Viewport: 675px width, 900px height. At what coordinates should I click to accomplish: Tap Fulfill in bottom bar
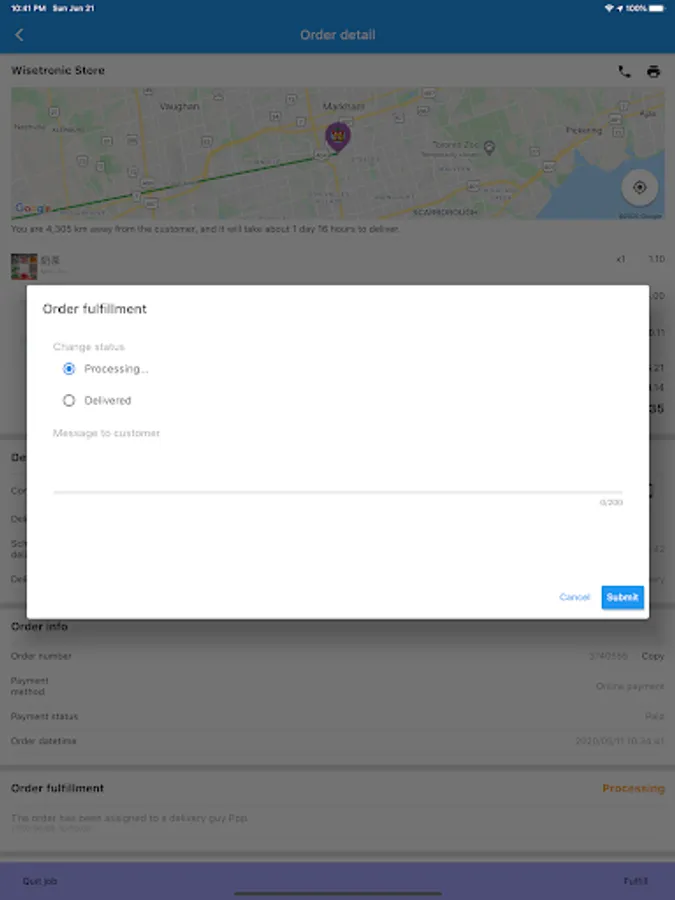pos(636,881)
